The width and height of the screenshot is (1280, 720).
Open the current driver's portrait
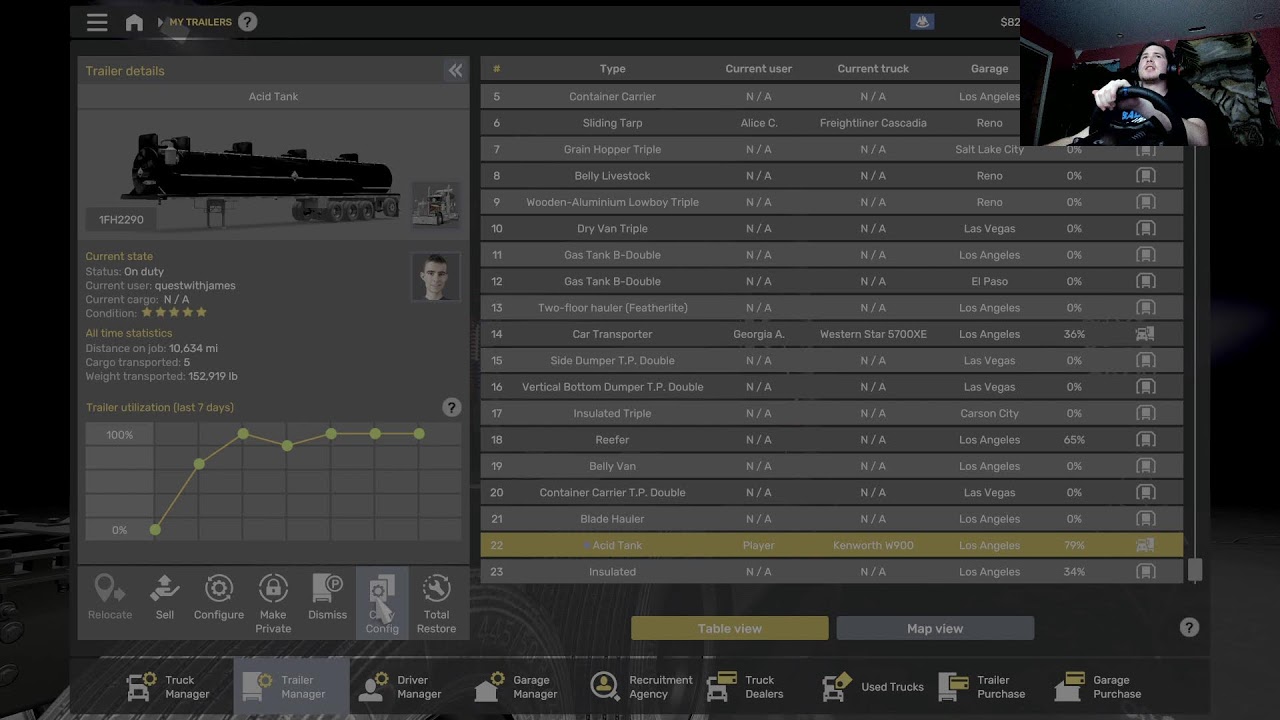(436, 277)
